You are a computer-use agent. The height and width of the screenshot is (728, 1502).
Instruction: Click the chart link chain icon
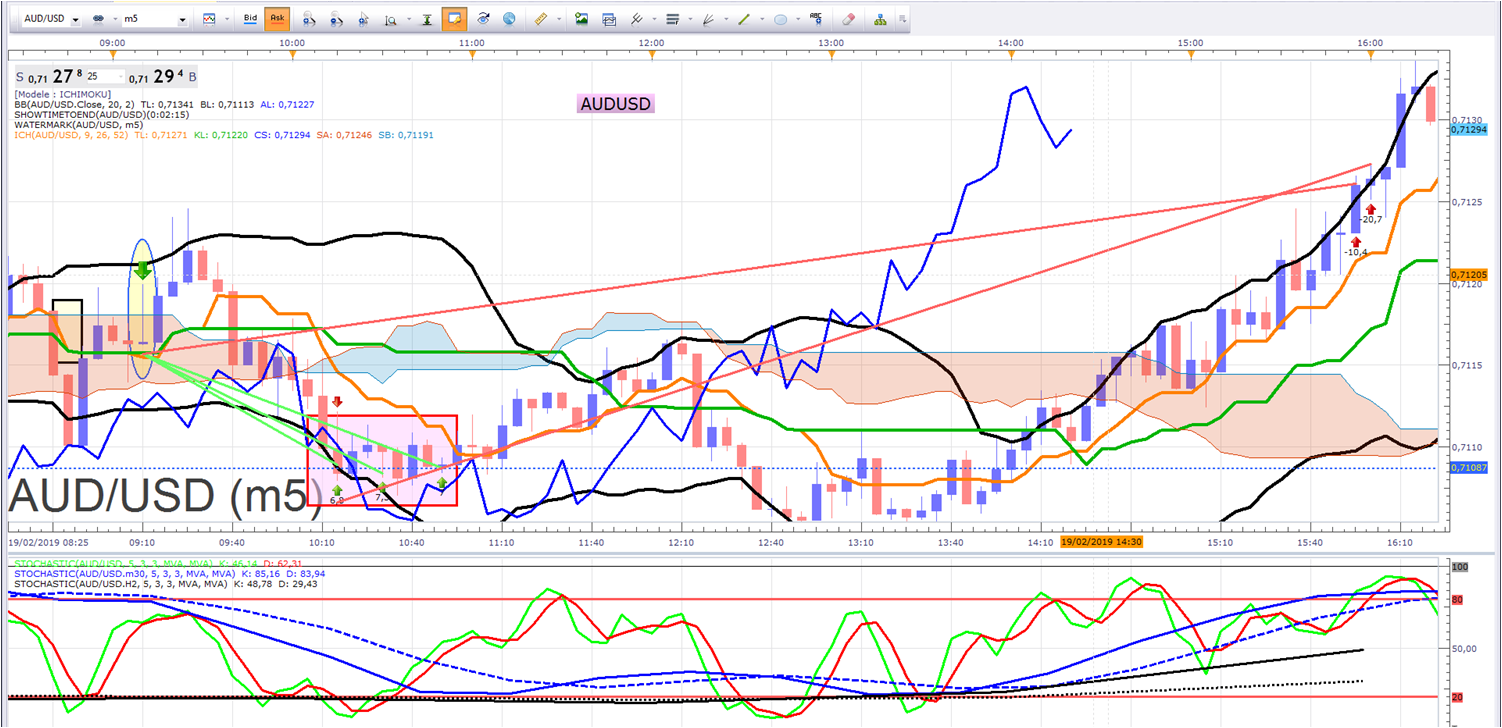tap(98, 19)
